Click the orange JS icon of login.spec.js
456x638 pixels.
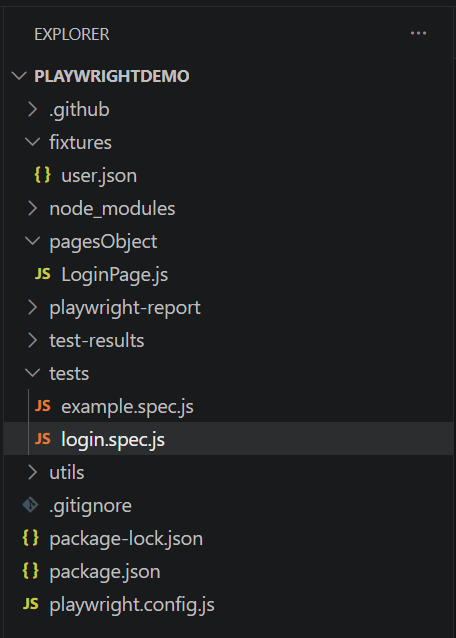(x=42, y=439)
